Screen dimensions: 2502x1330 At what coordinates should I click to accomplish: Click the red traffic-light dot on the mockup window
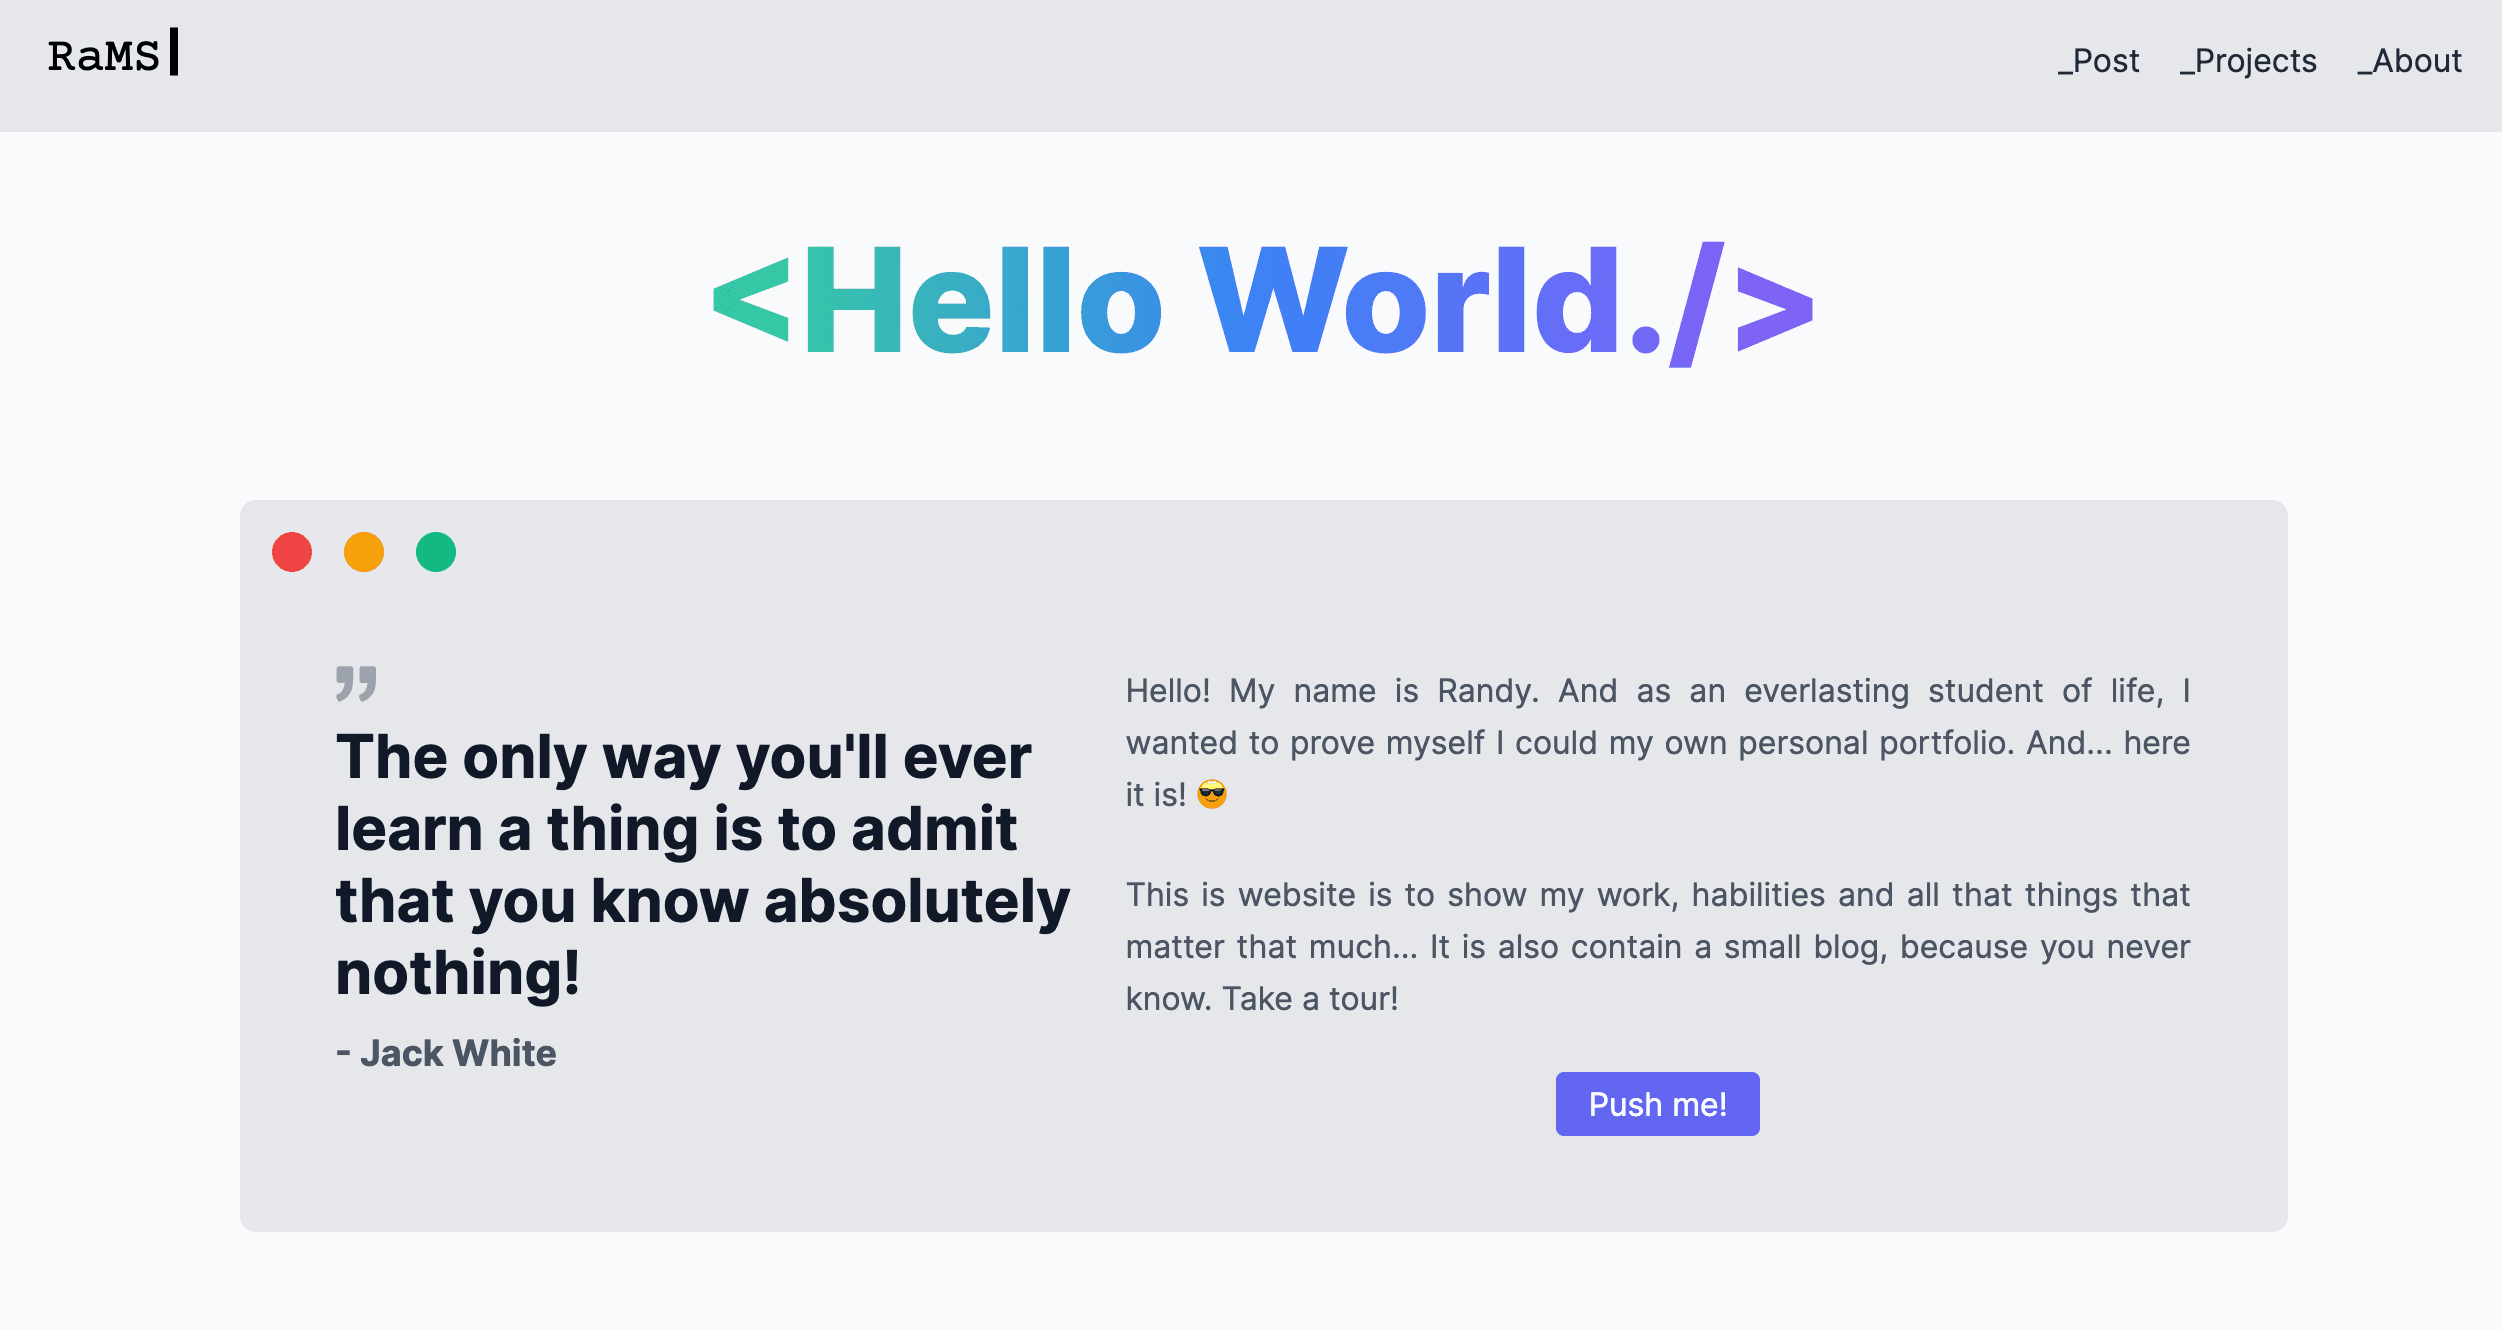coord(292,552)
